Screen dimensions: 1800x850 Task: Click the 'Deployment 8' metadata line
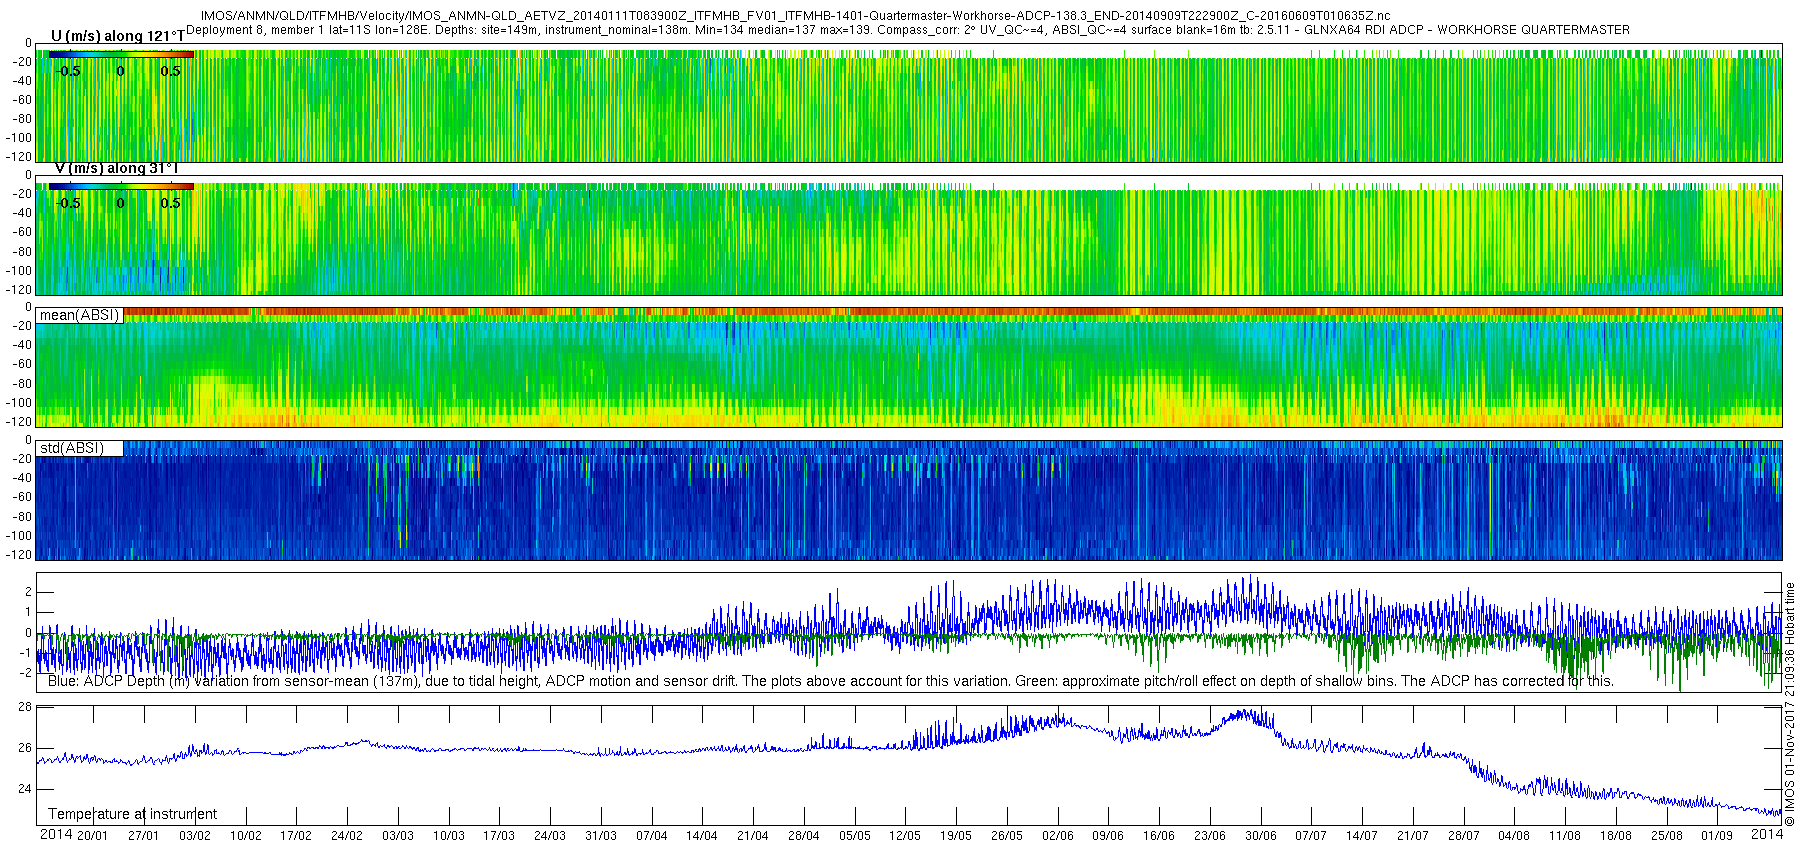point(908,30)
